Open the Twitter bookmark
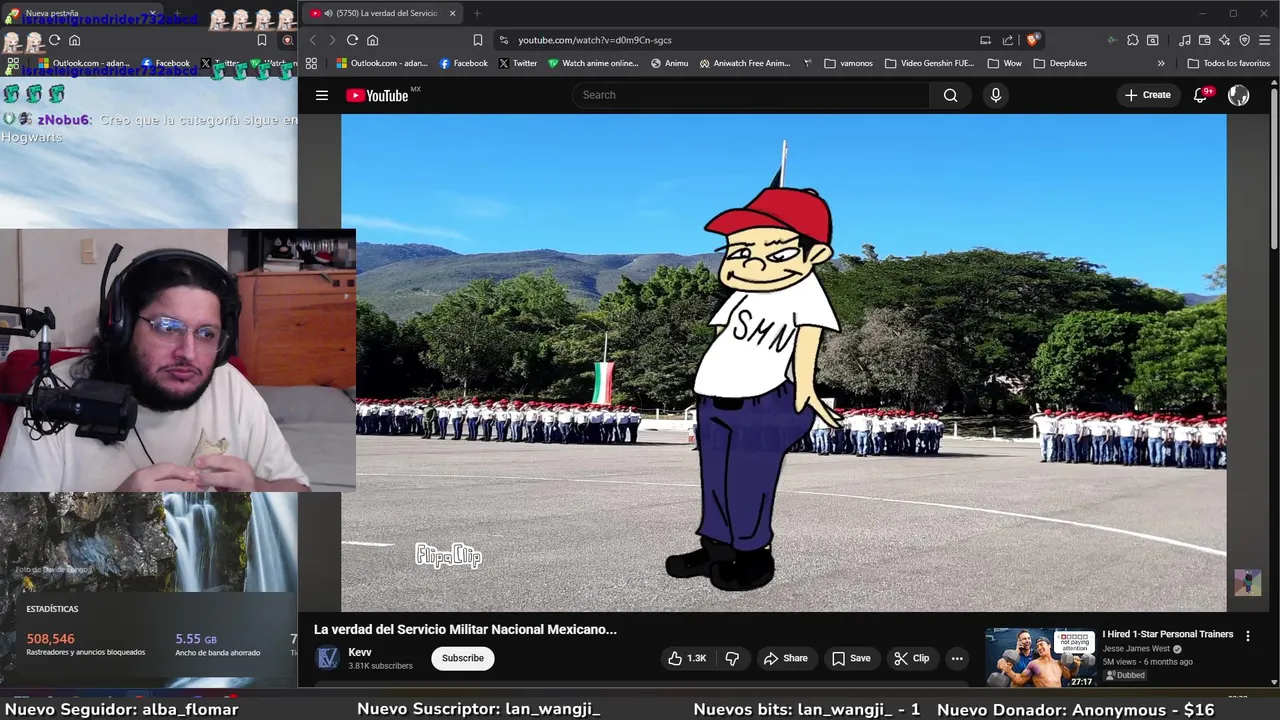 tap(517, 63)
